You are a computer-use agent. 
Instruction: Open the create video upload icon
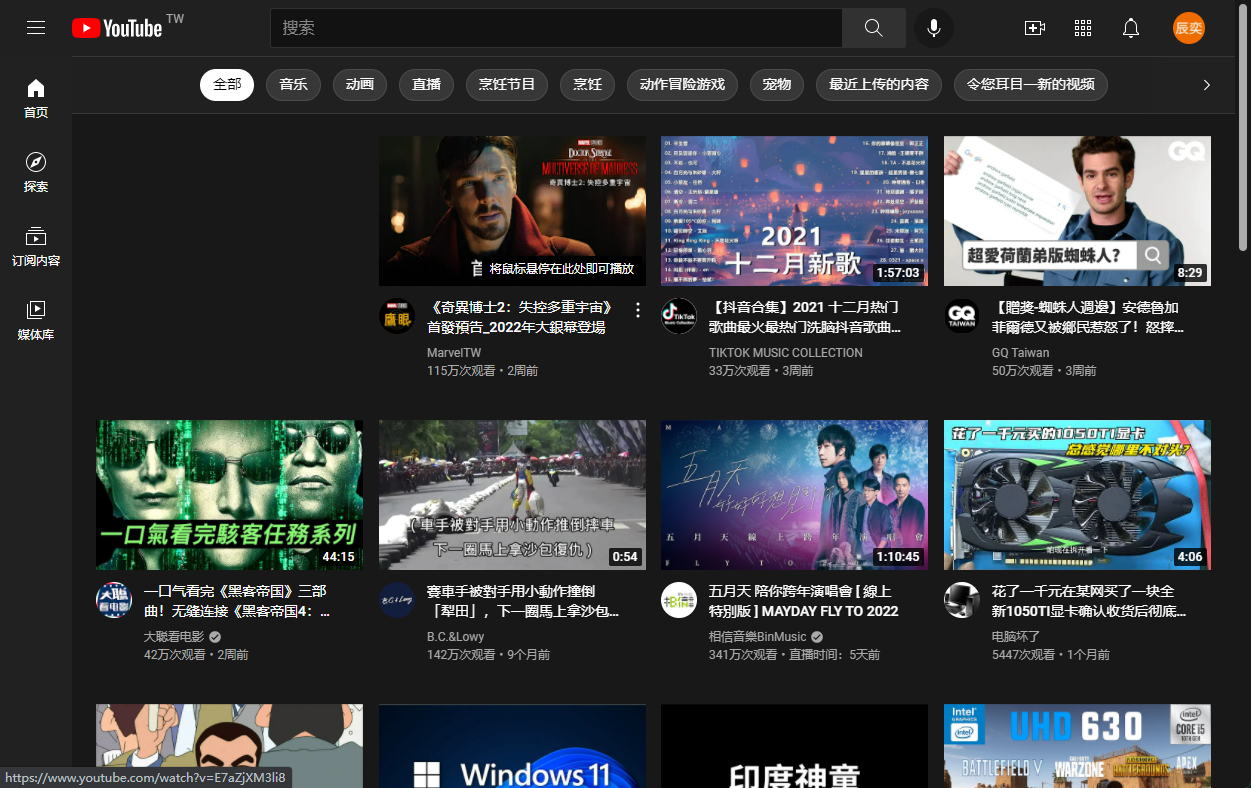[x=1035, y=27]
